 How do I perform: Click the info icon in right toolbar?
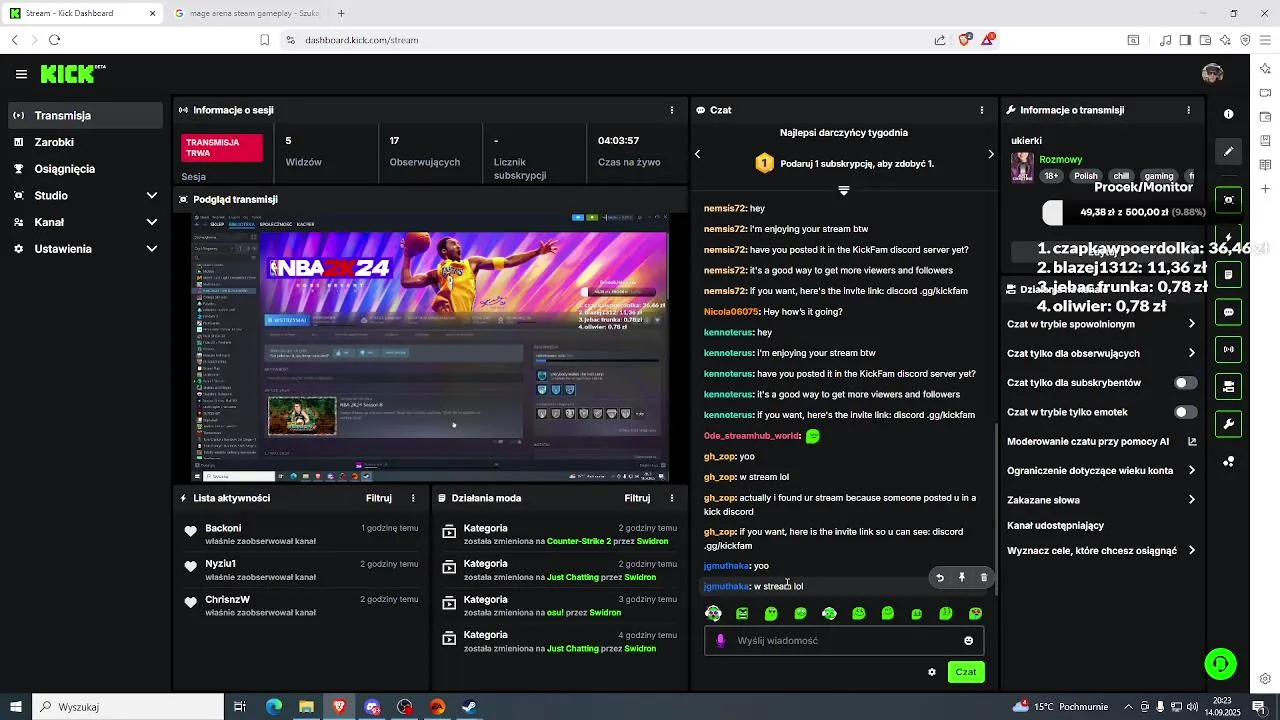tap(1228, 115)
